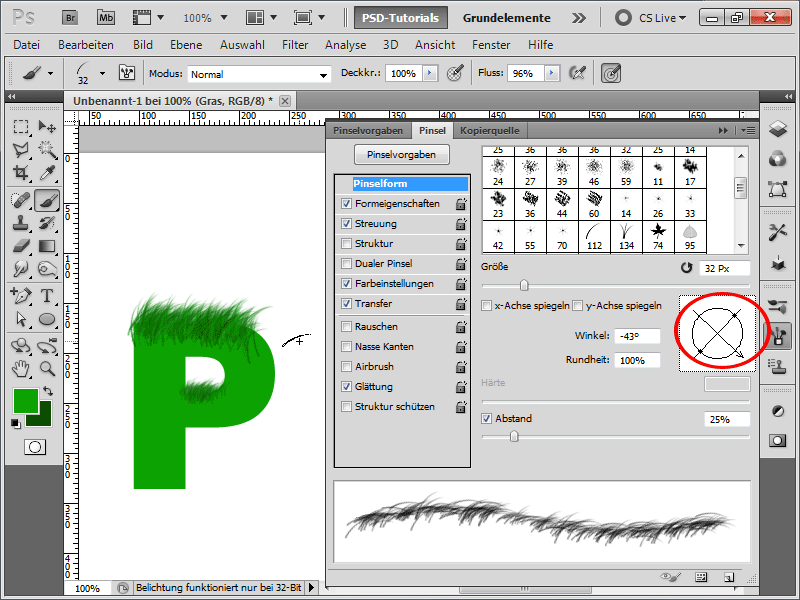800x600 pixels.
Task: Select the Healing Brush tool
Action: pyautogui.click(x=21, y=199)
